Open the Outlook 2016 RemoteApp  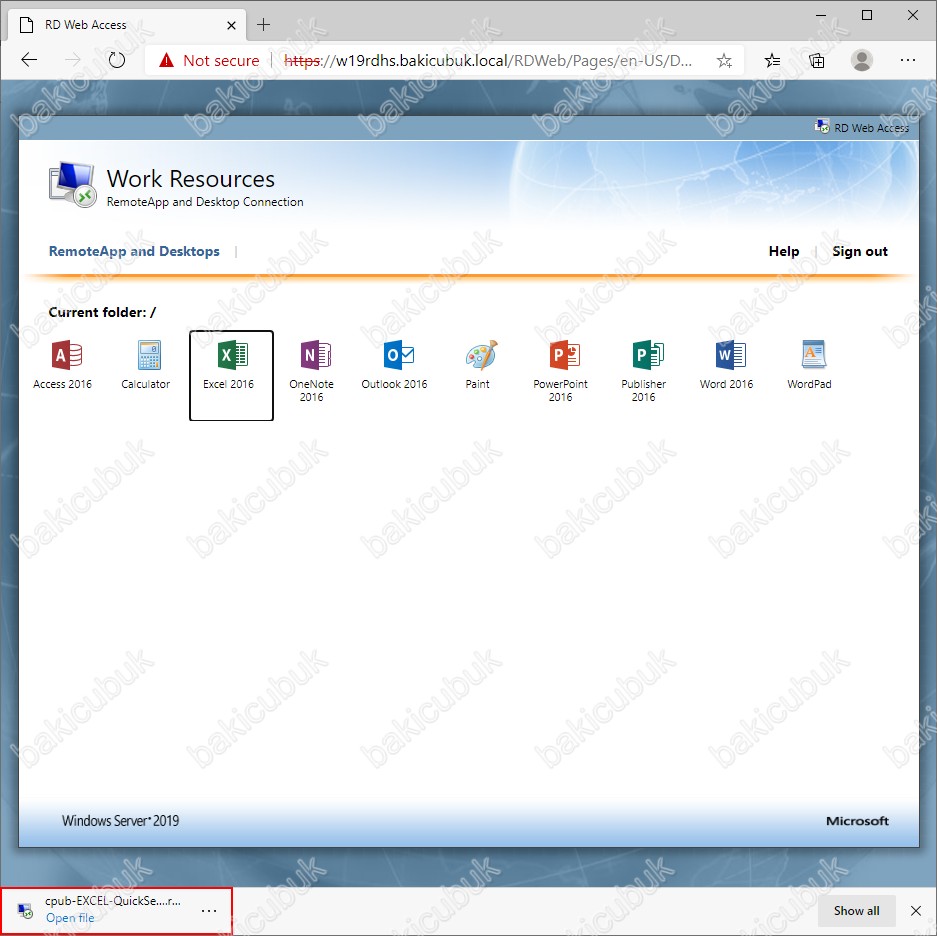tap(394, 364)
